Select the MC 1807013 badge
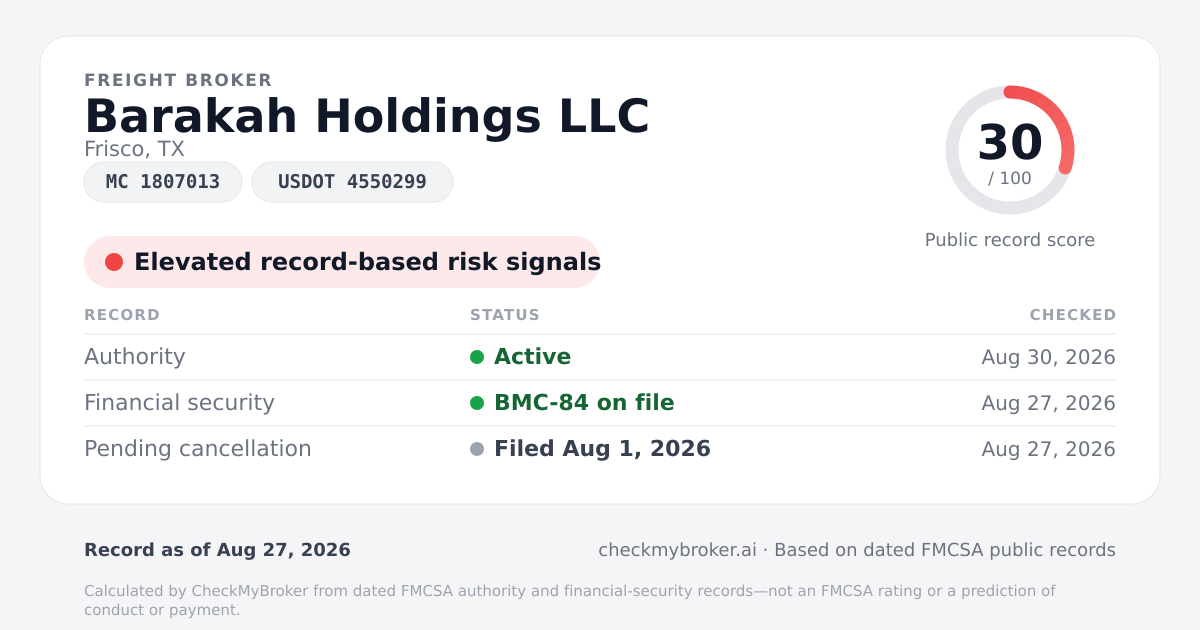This screenshot has width=1200, height=630. point(163,182)
